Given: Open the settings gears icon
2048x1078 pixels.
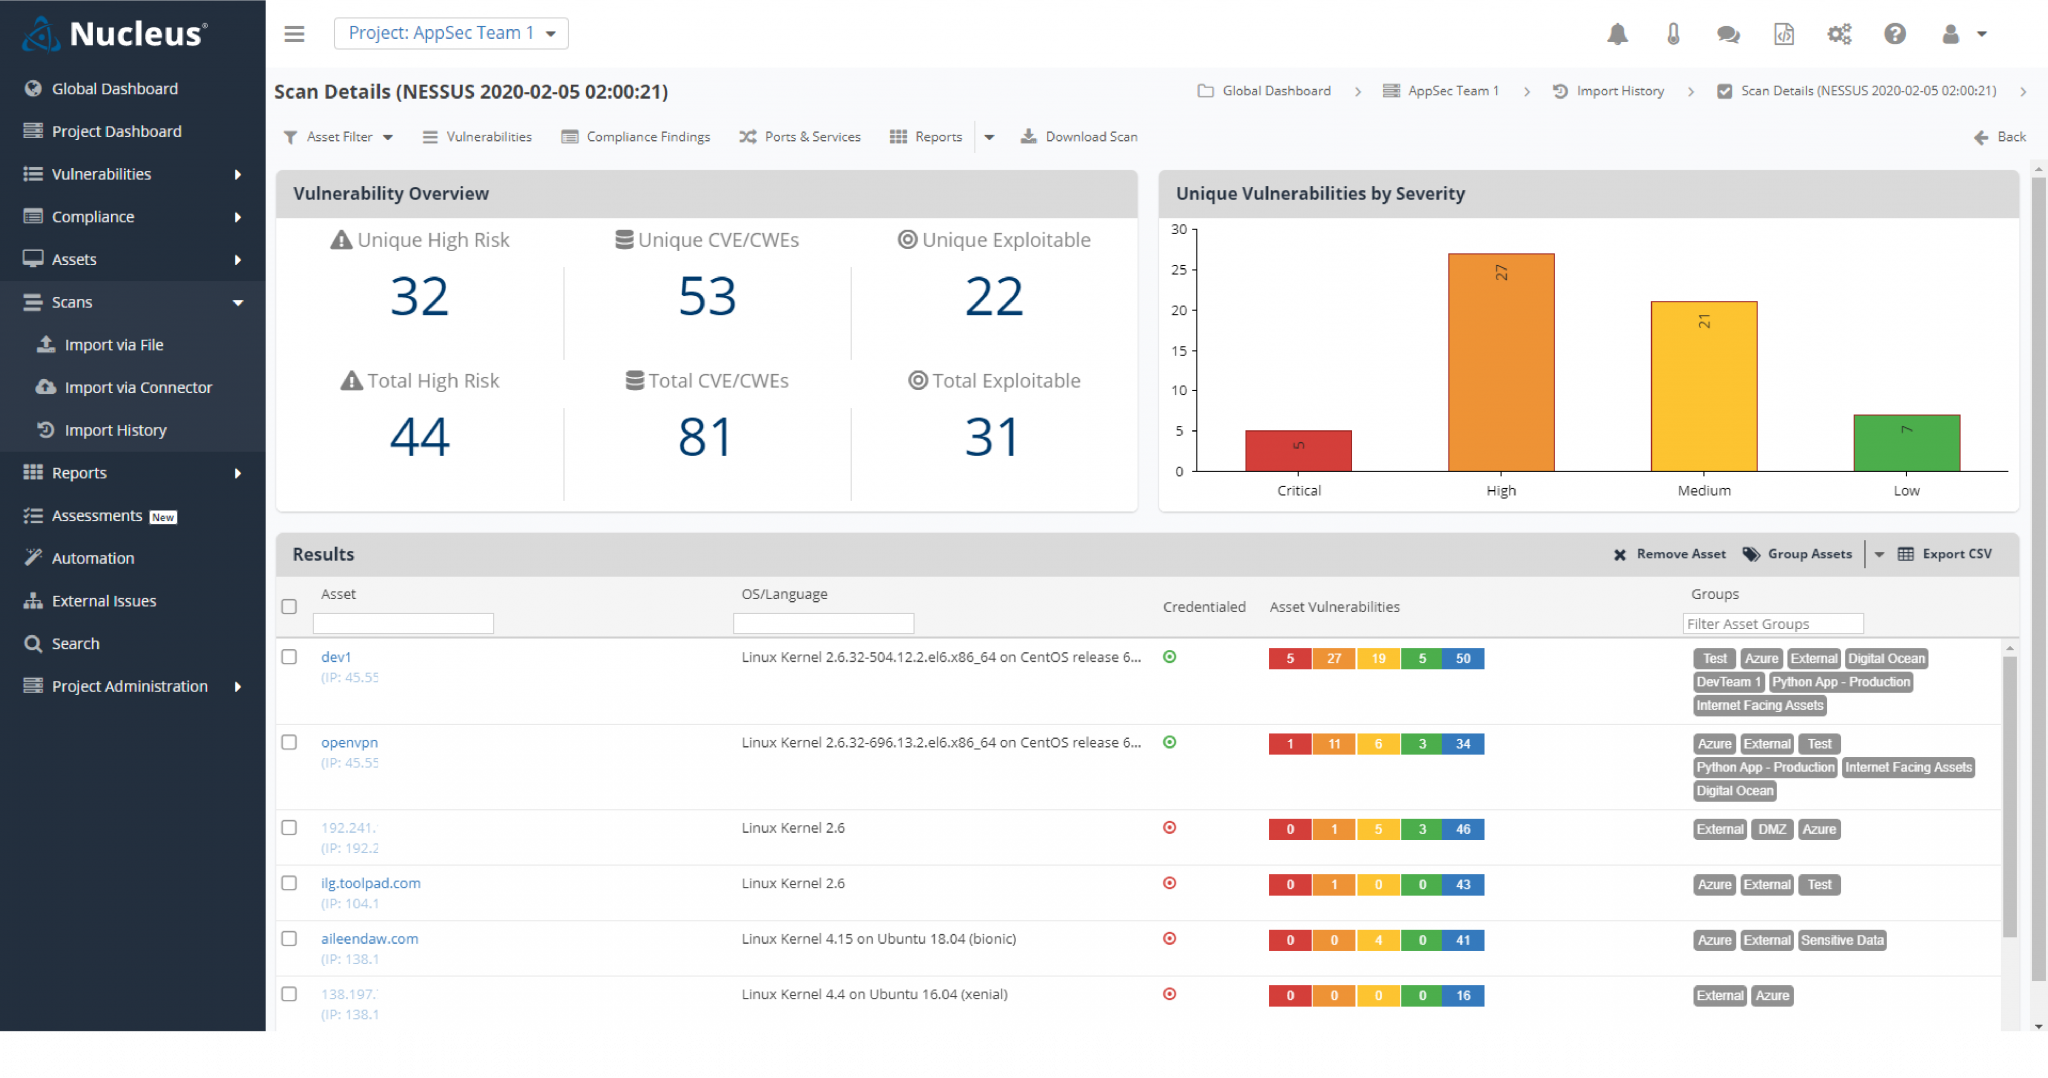Looking at the screenshot, I should coord(1839,34).
